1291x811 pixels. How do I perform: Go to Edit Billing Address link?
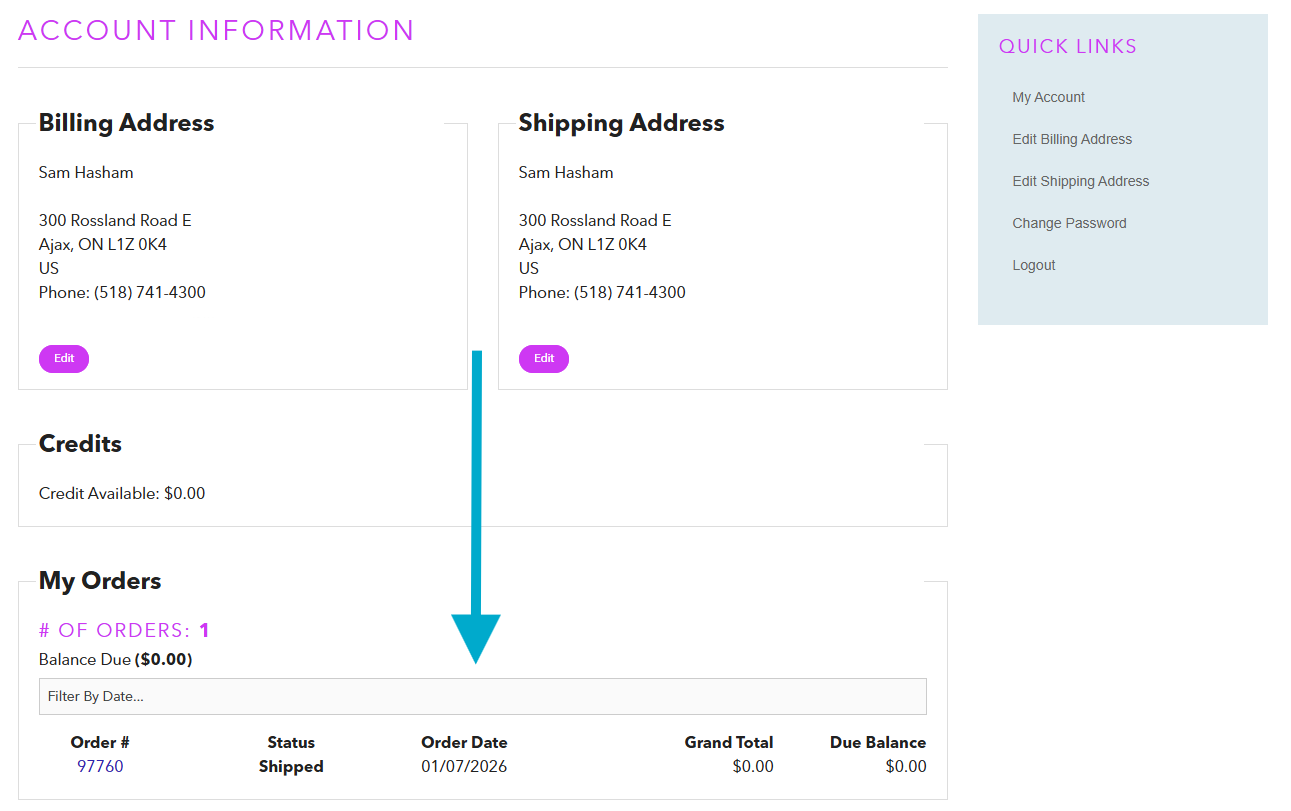[1072, 139]
